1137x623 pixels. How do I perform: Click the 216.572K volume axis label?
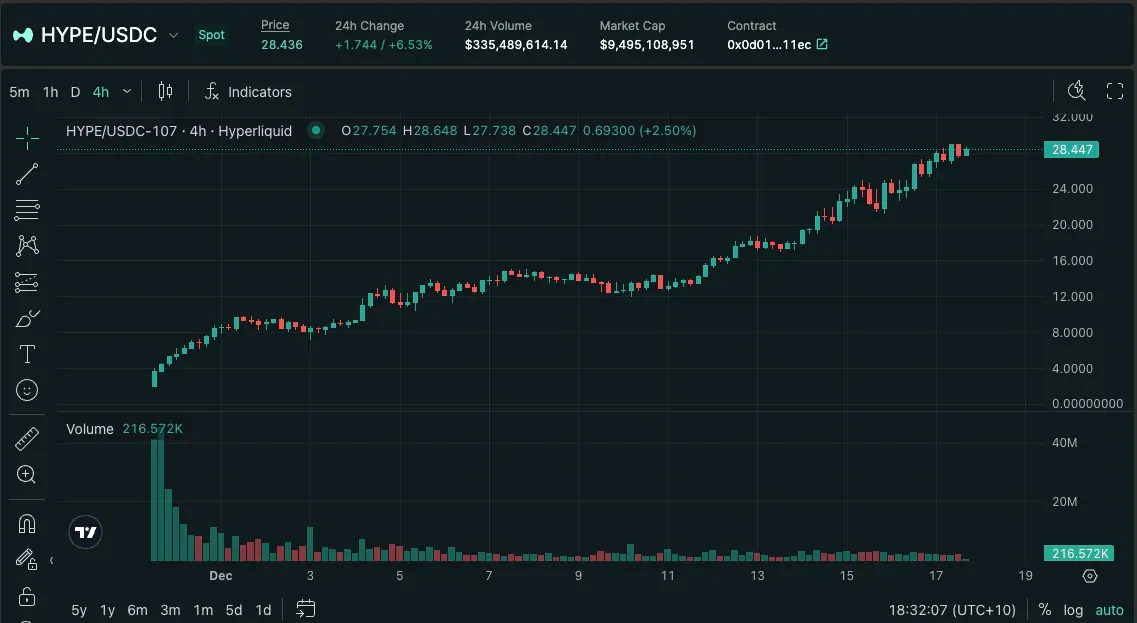point(1080,553)
